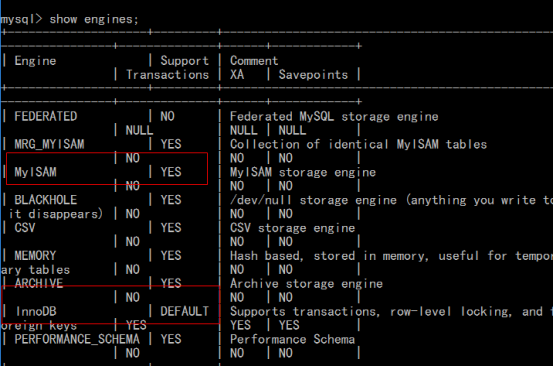Select the PERFORMANCE_SCHEMA engine name
Viewport: 554px width, 366px height.
point(77,339)
